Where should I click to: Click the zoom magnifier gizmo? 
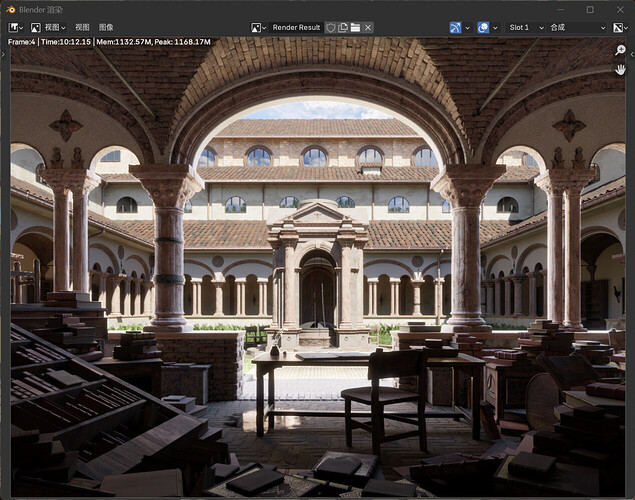[x=620, y=50]
